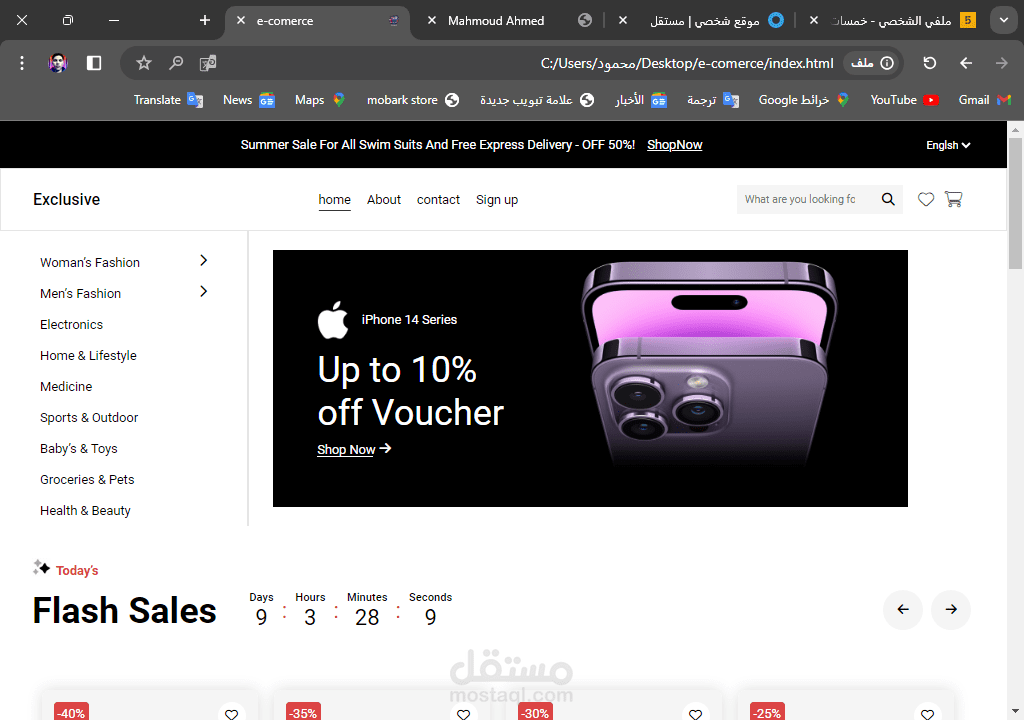Click the ShopNow link in top banner
1024x720 pixels.
coord(675,145)
